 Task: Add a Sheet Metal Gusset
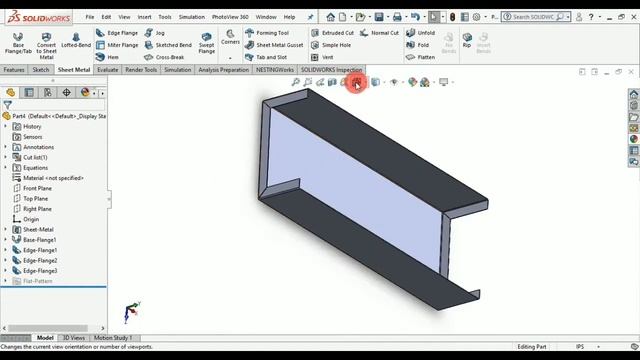(274, 45)
